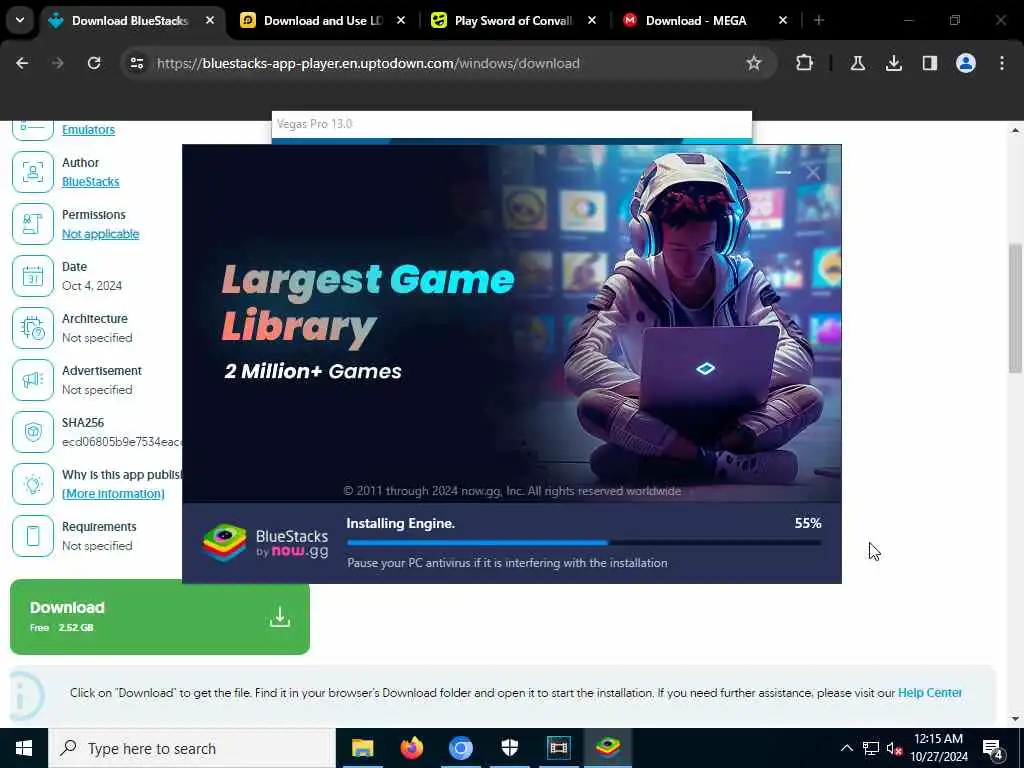Click the Vegas Pro 13.0 window title
Viewport: 1024px width, 768px height.
pyautogui.click(x=315, y=123)
